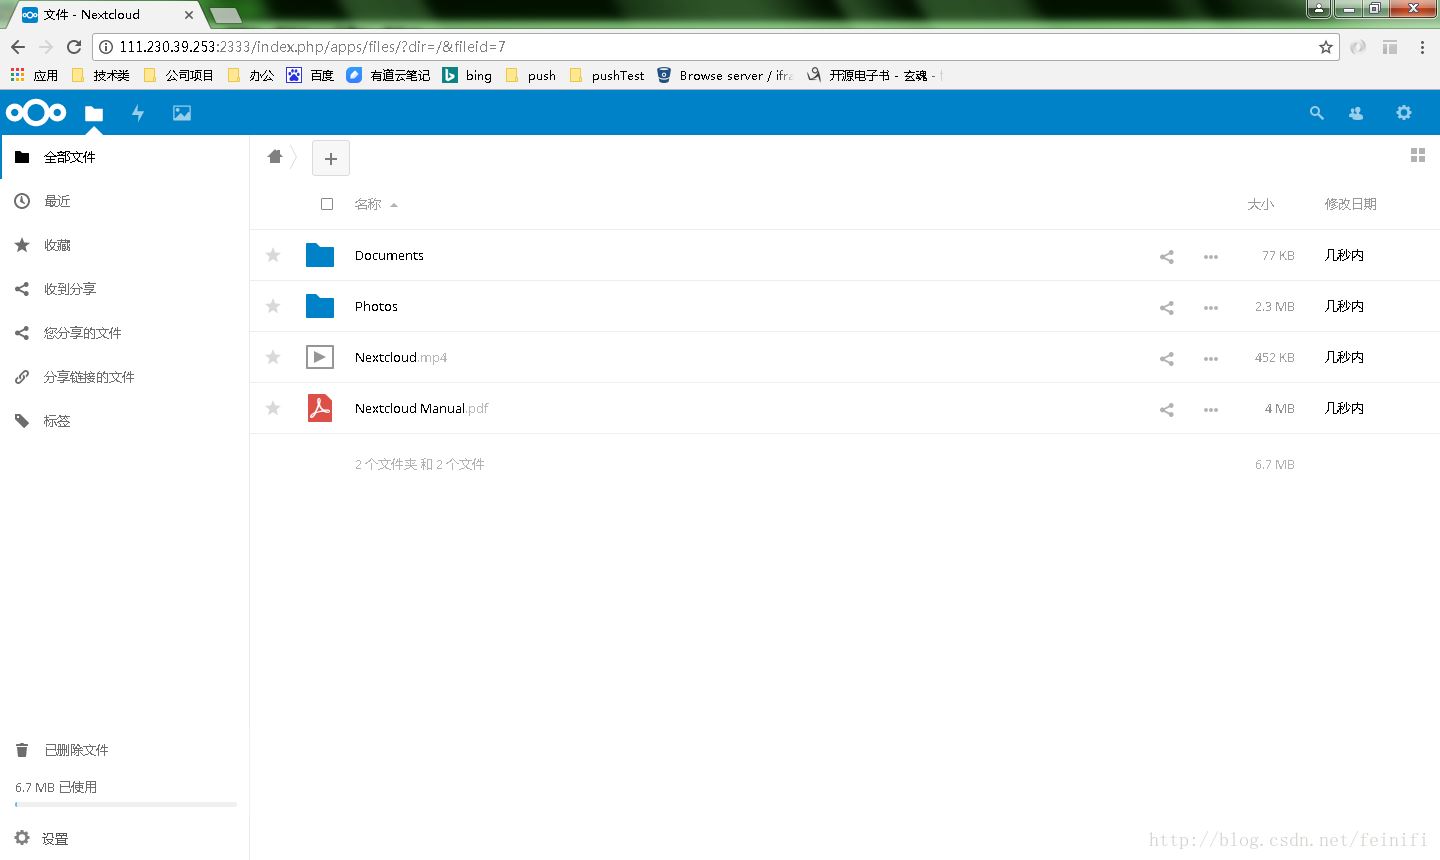
Task: Open the Activity app (lightning icon)
Action: pyautogui.click(x=137, y=112)
